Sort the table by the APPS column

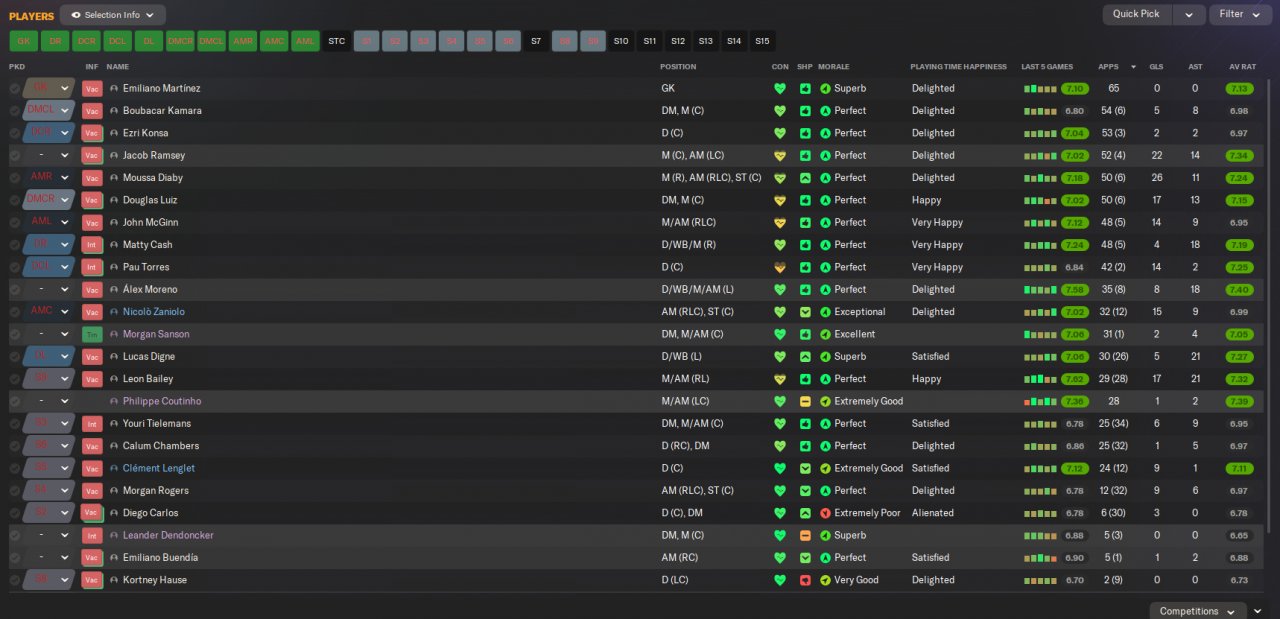point(1108,67)
